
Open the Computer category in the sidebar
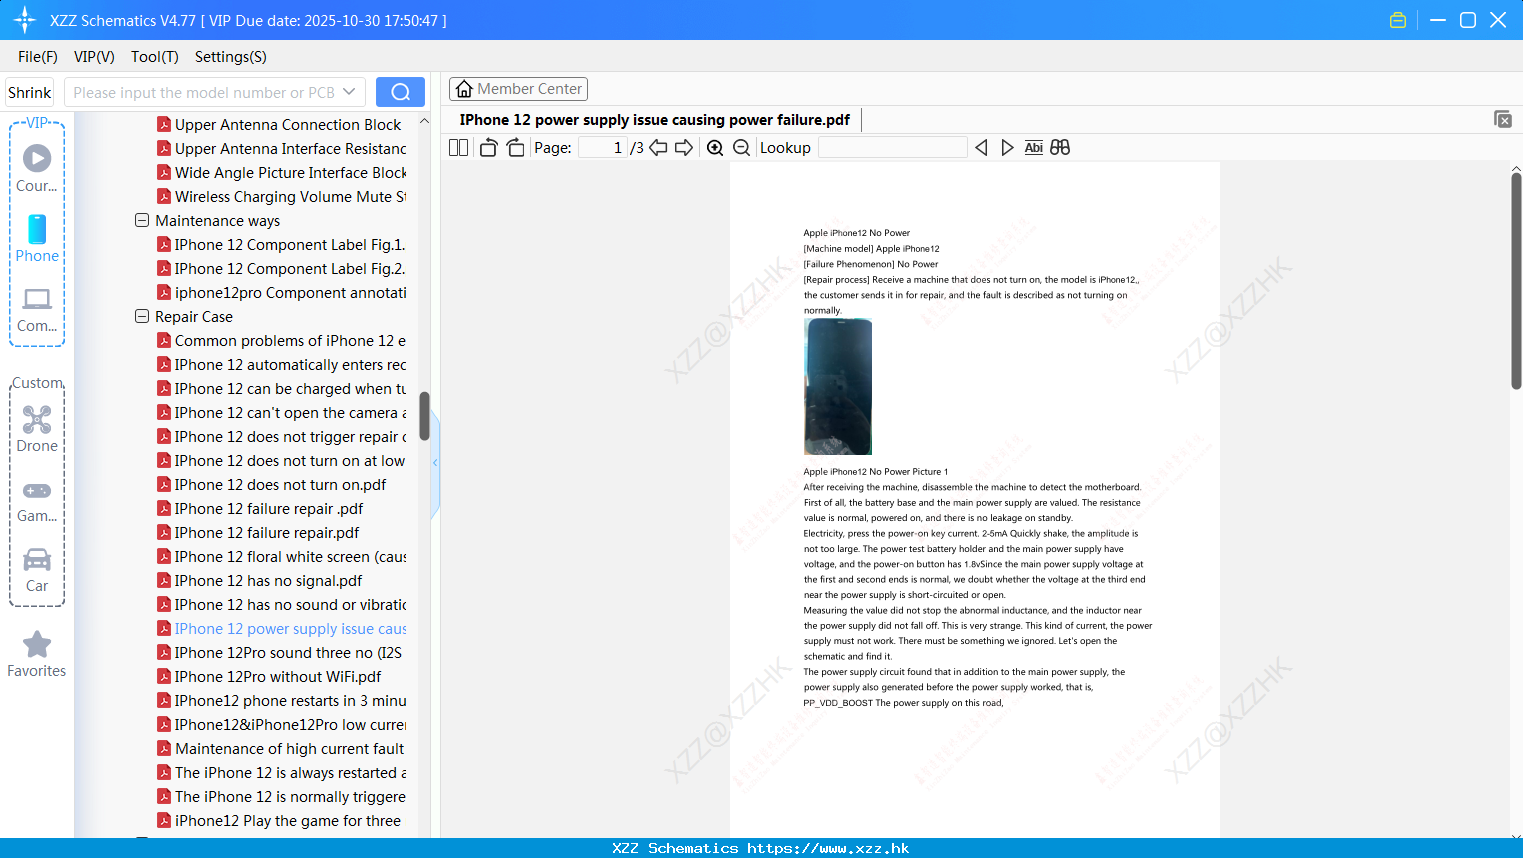37,309
